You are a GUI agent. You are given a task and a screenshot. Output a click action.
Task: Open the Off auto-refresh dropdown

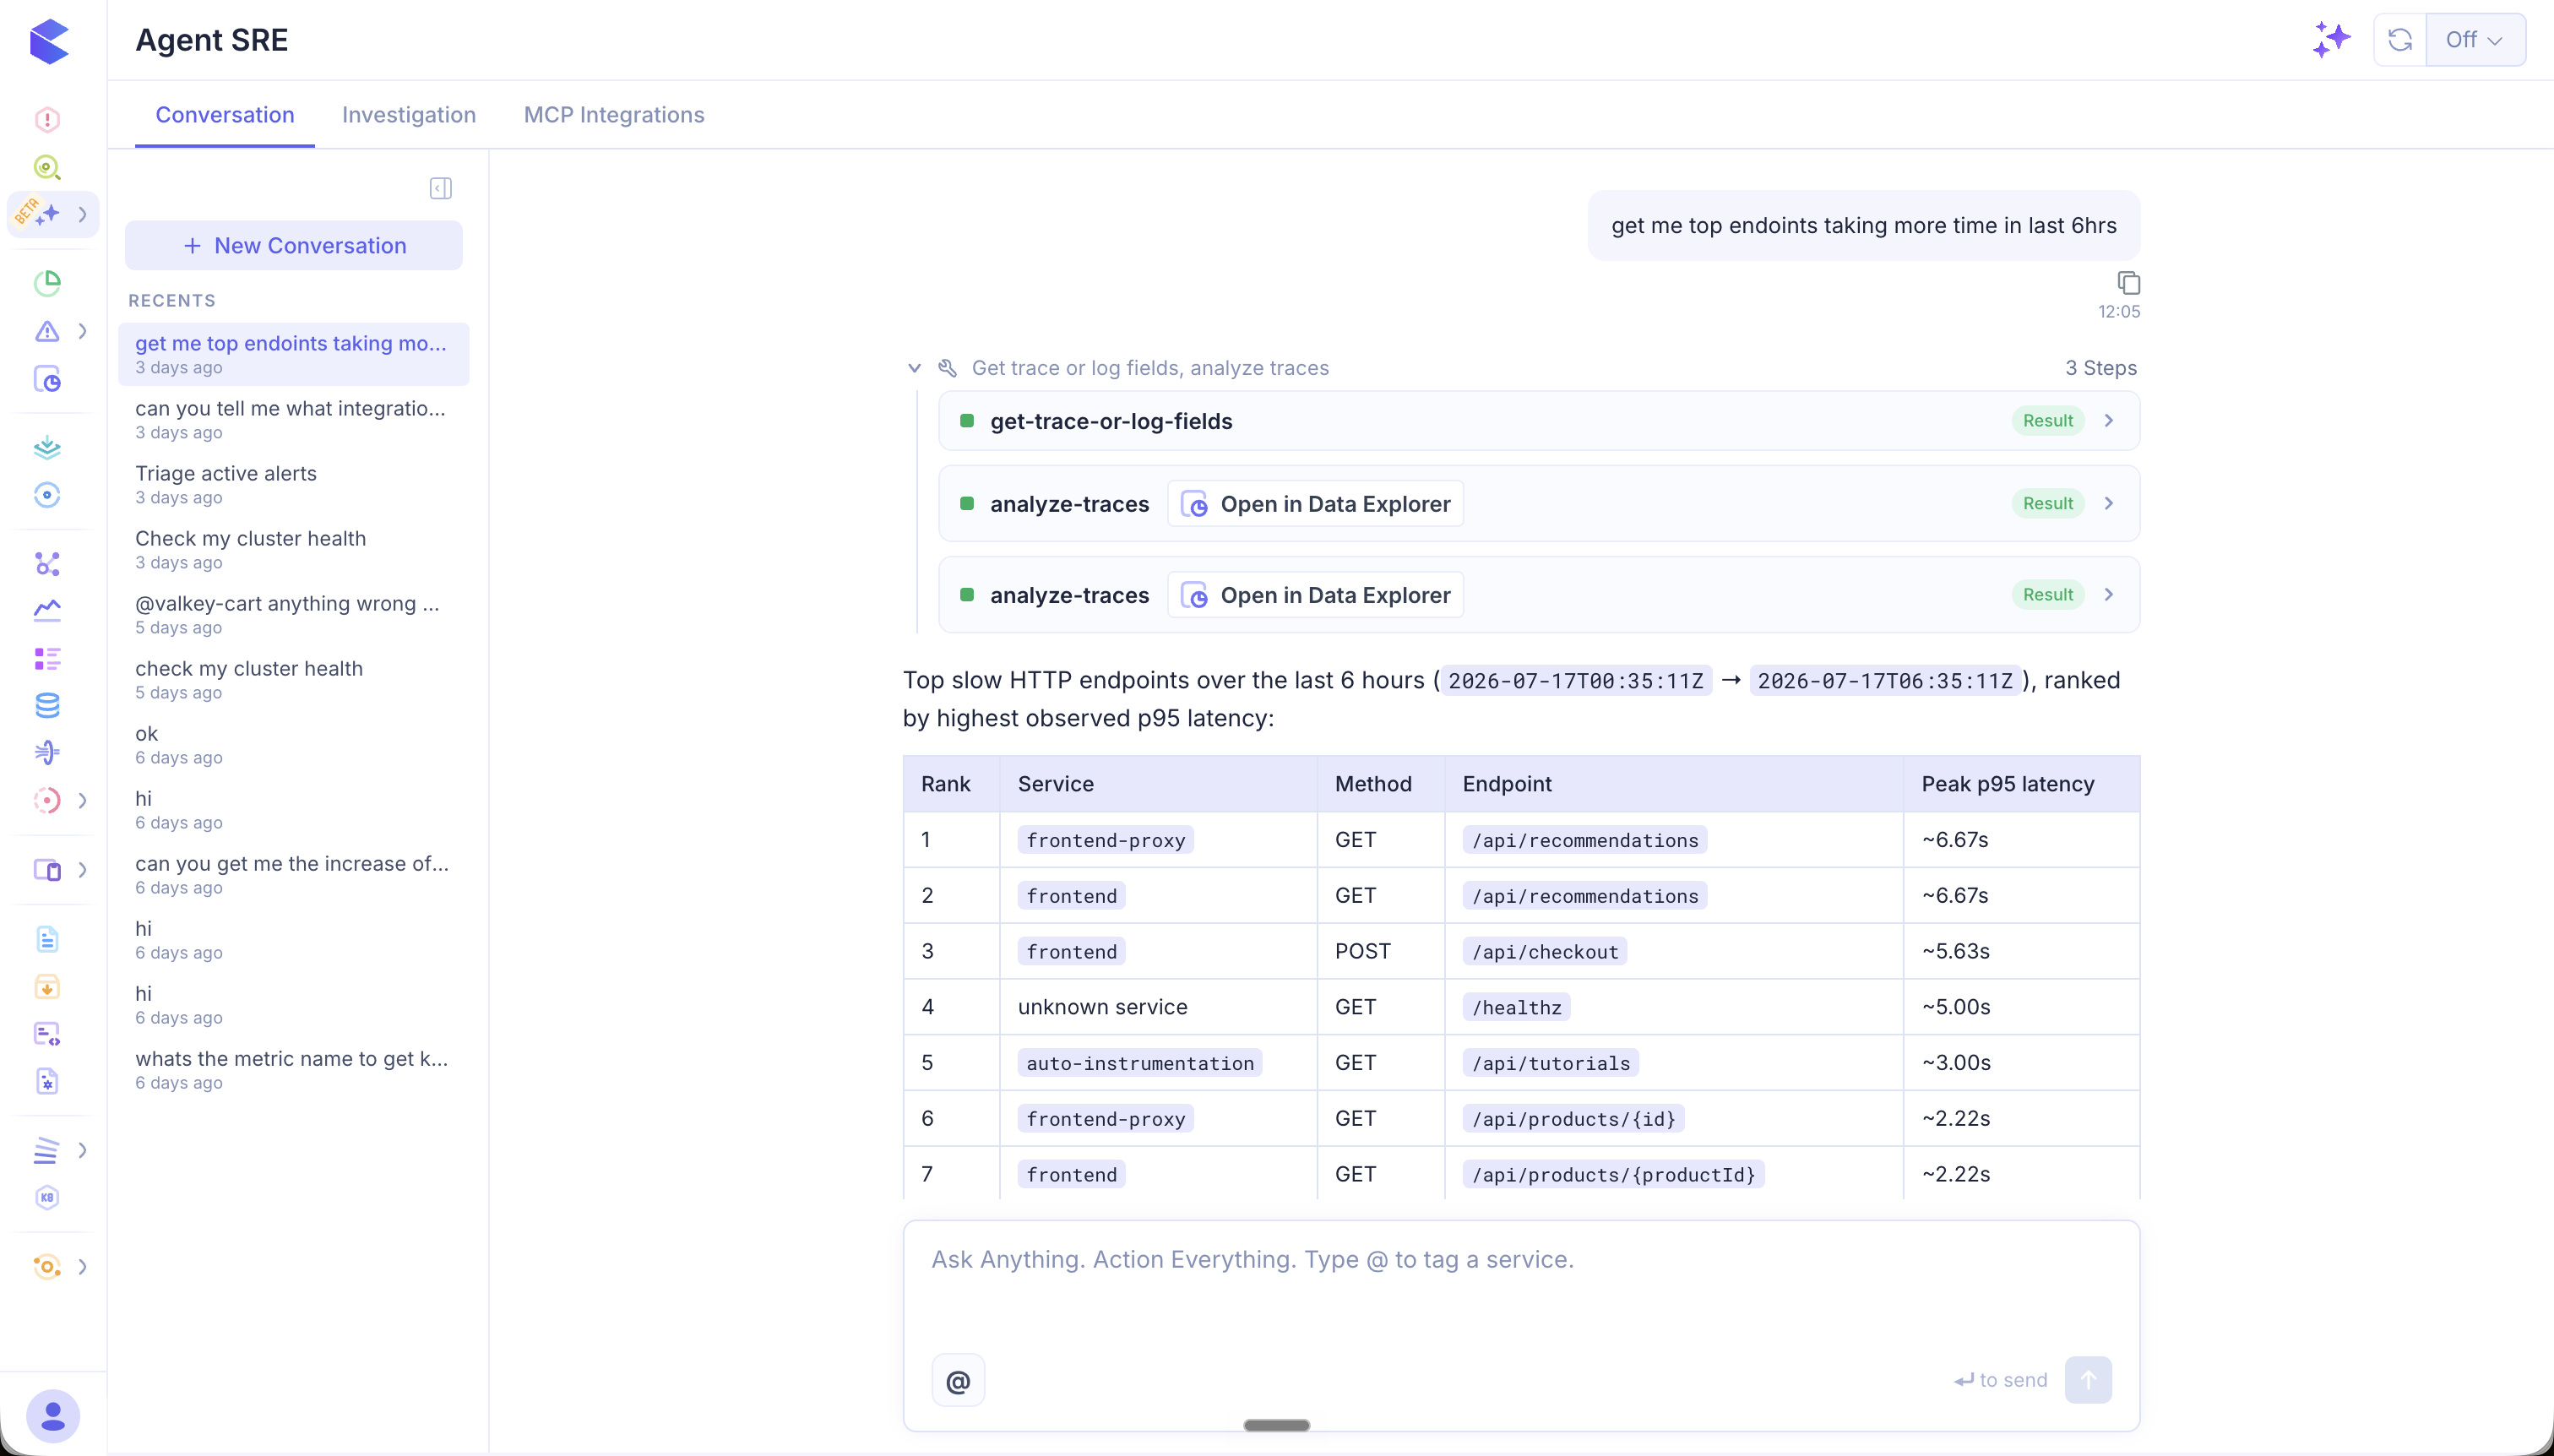click(2475, 40)
